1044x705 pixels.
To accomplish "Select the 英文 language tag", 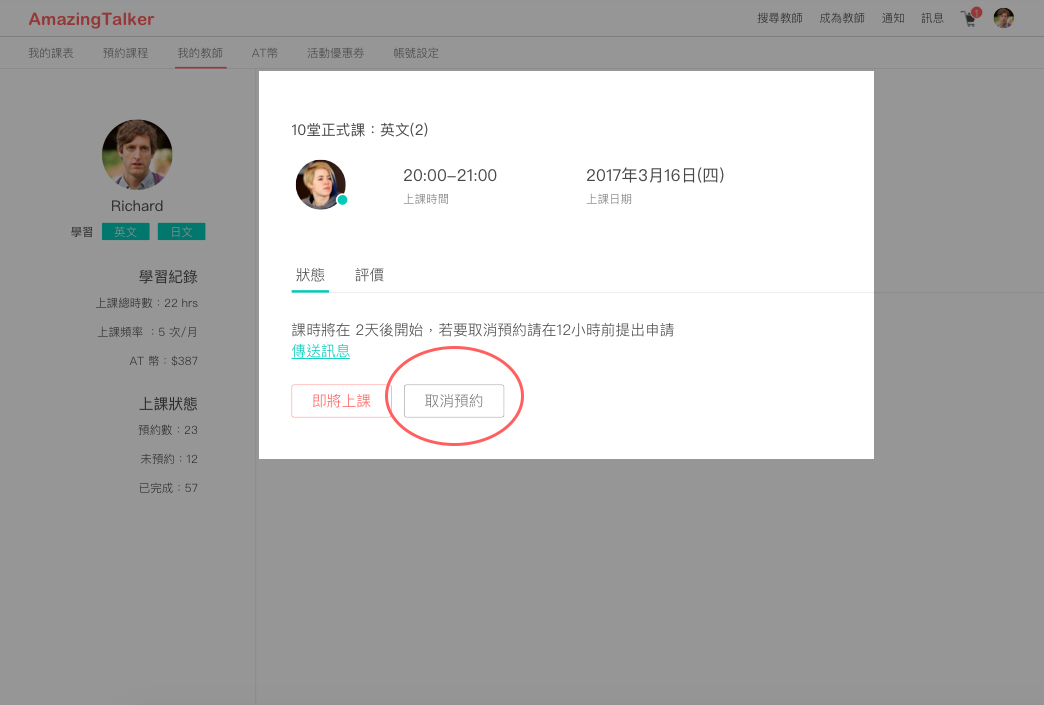I will tap(125, 232).
